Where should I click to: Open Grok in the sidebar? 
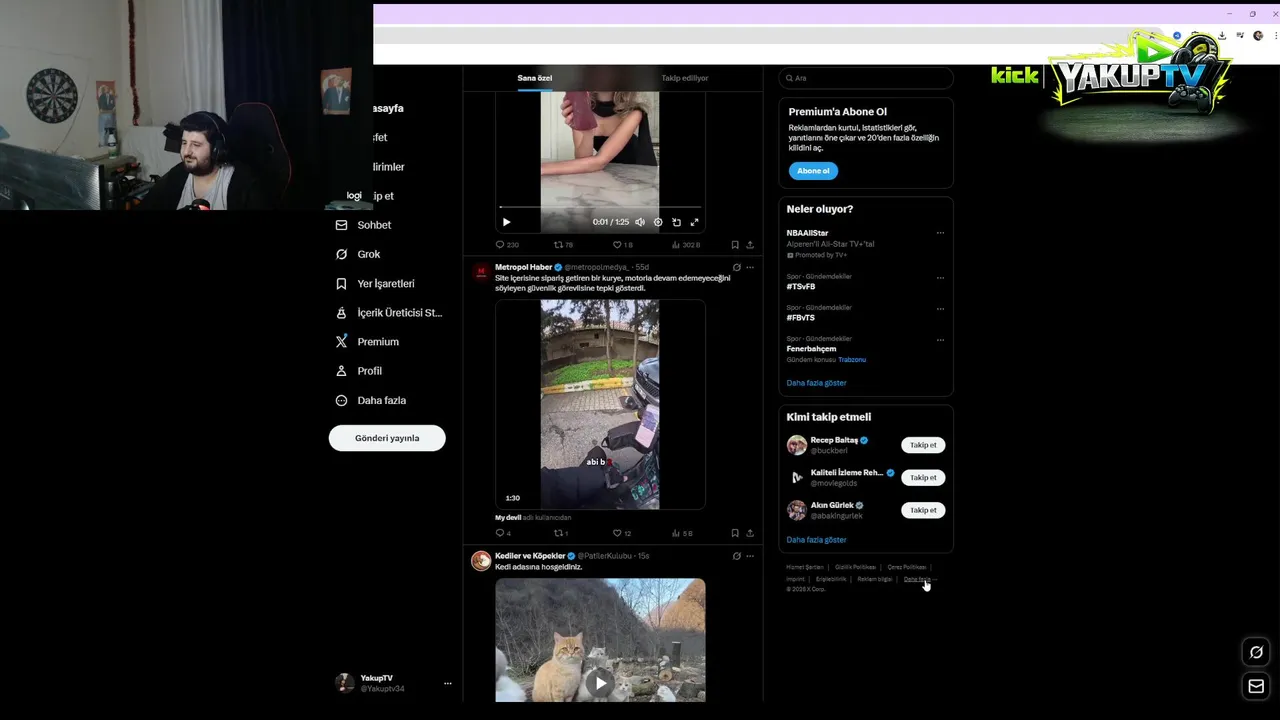pos(358,254)
